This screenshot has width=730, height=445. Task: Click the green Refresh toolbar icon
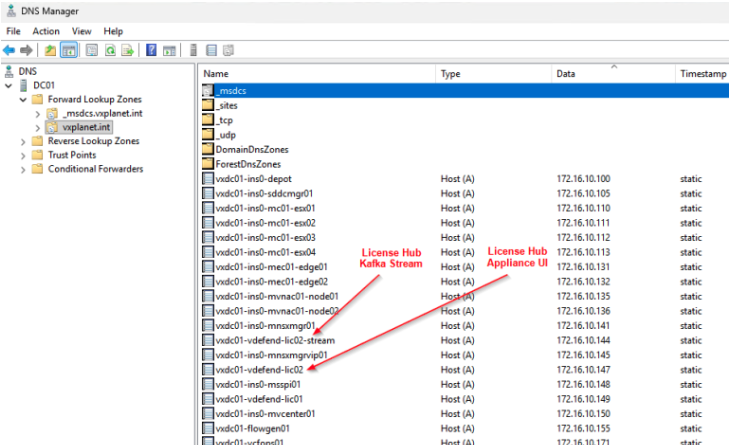pyautogui.click(x=110, y=50)
